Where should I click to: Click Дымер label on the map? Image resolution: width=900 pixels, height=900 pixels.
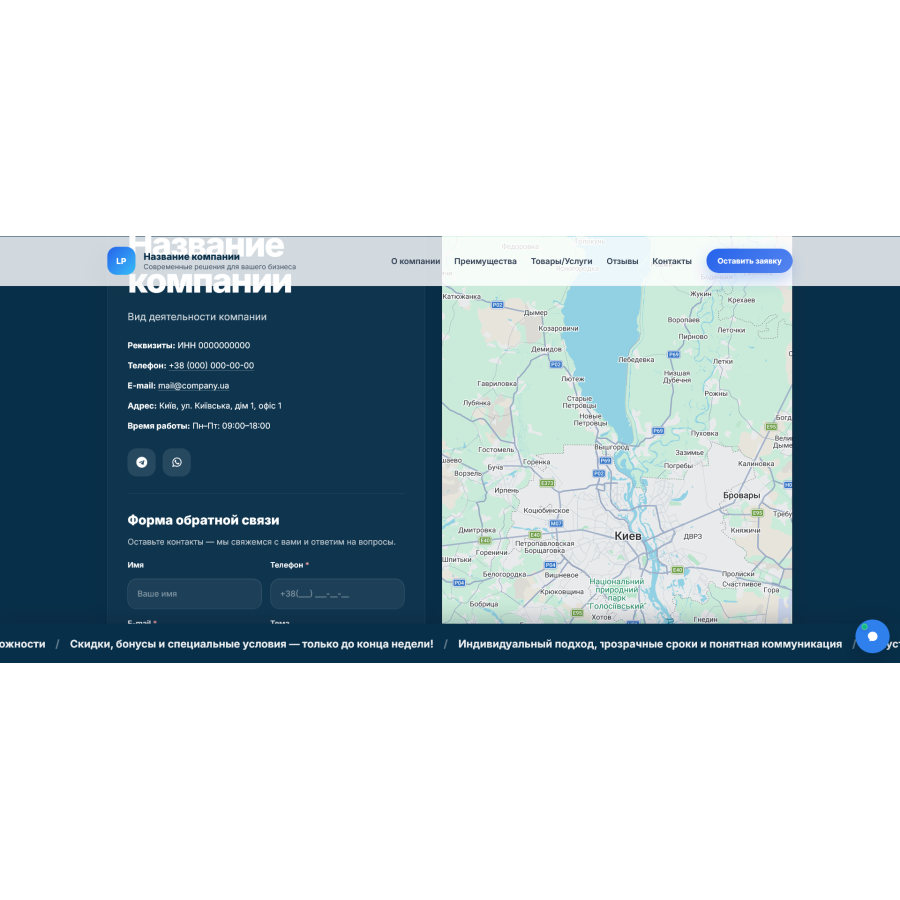coord(536,313)
